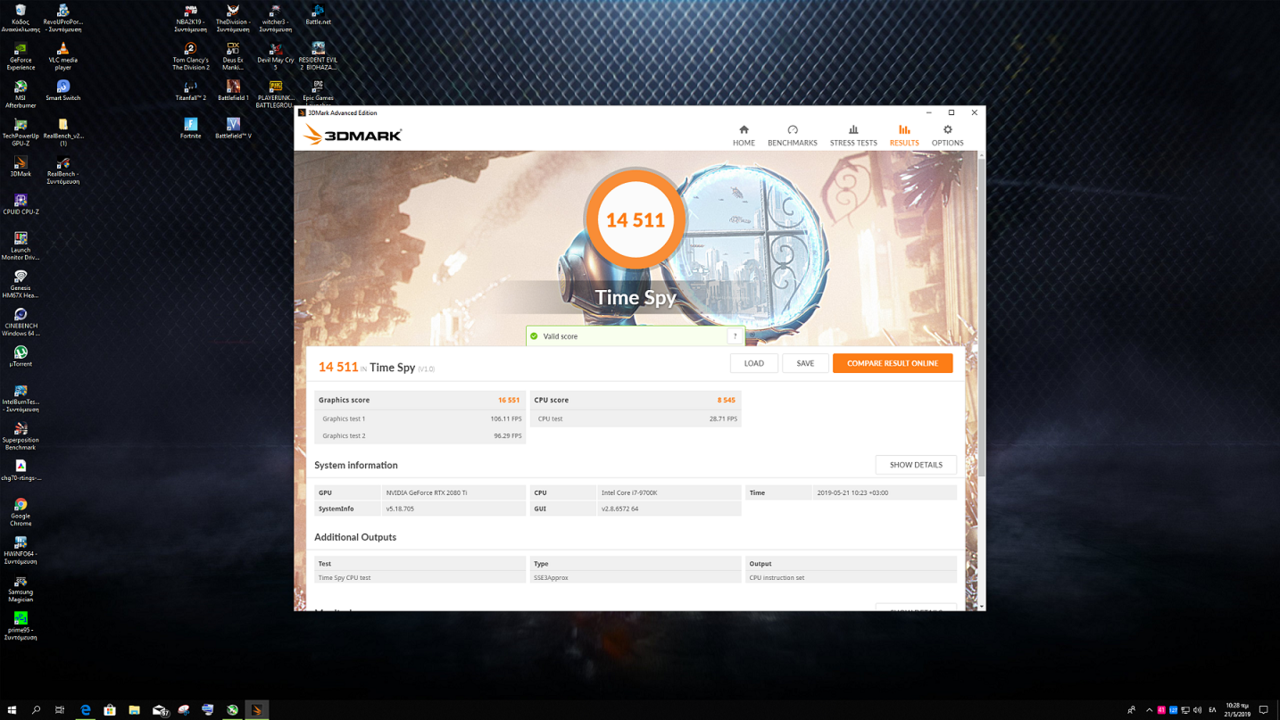Select the Titanfall 2 desktop icon

pos(190,91)
